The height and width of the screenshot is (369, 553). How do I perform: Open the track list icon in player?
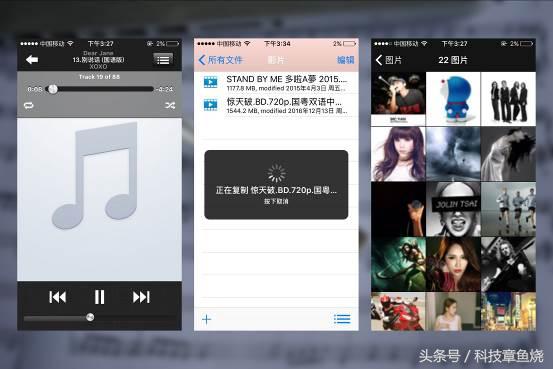163,60
